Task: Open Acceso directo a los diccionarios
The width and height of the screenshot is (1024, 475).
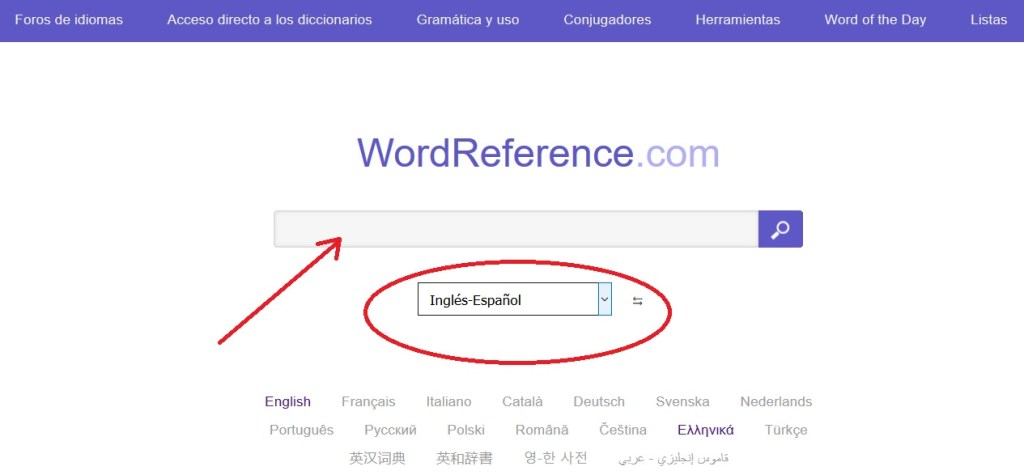Action: pos(269,20)
